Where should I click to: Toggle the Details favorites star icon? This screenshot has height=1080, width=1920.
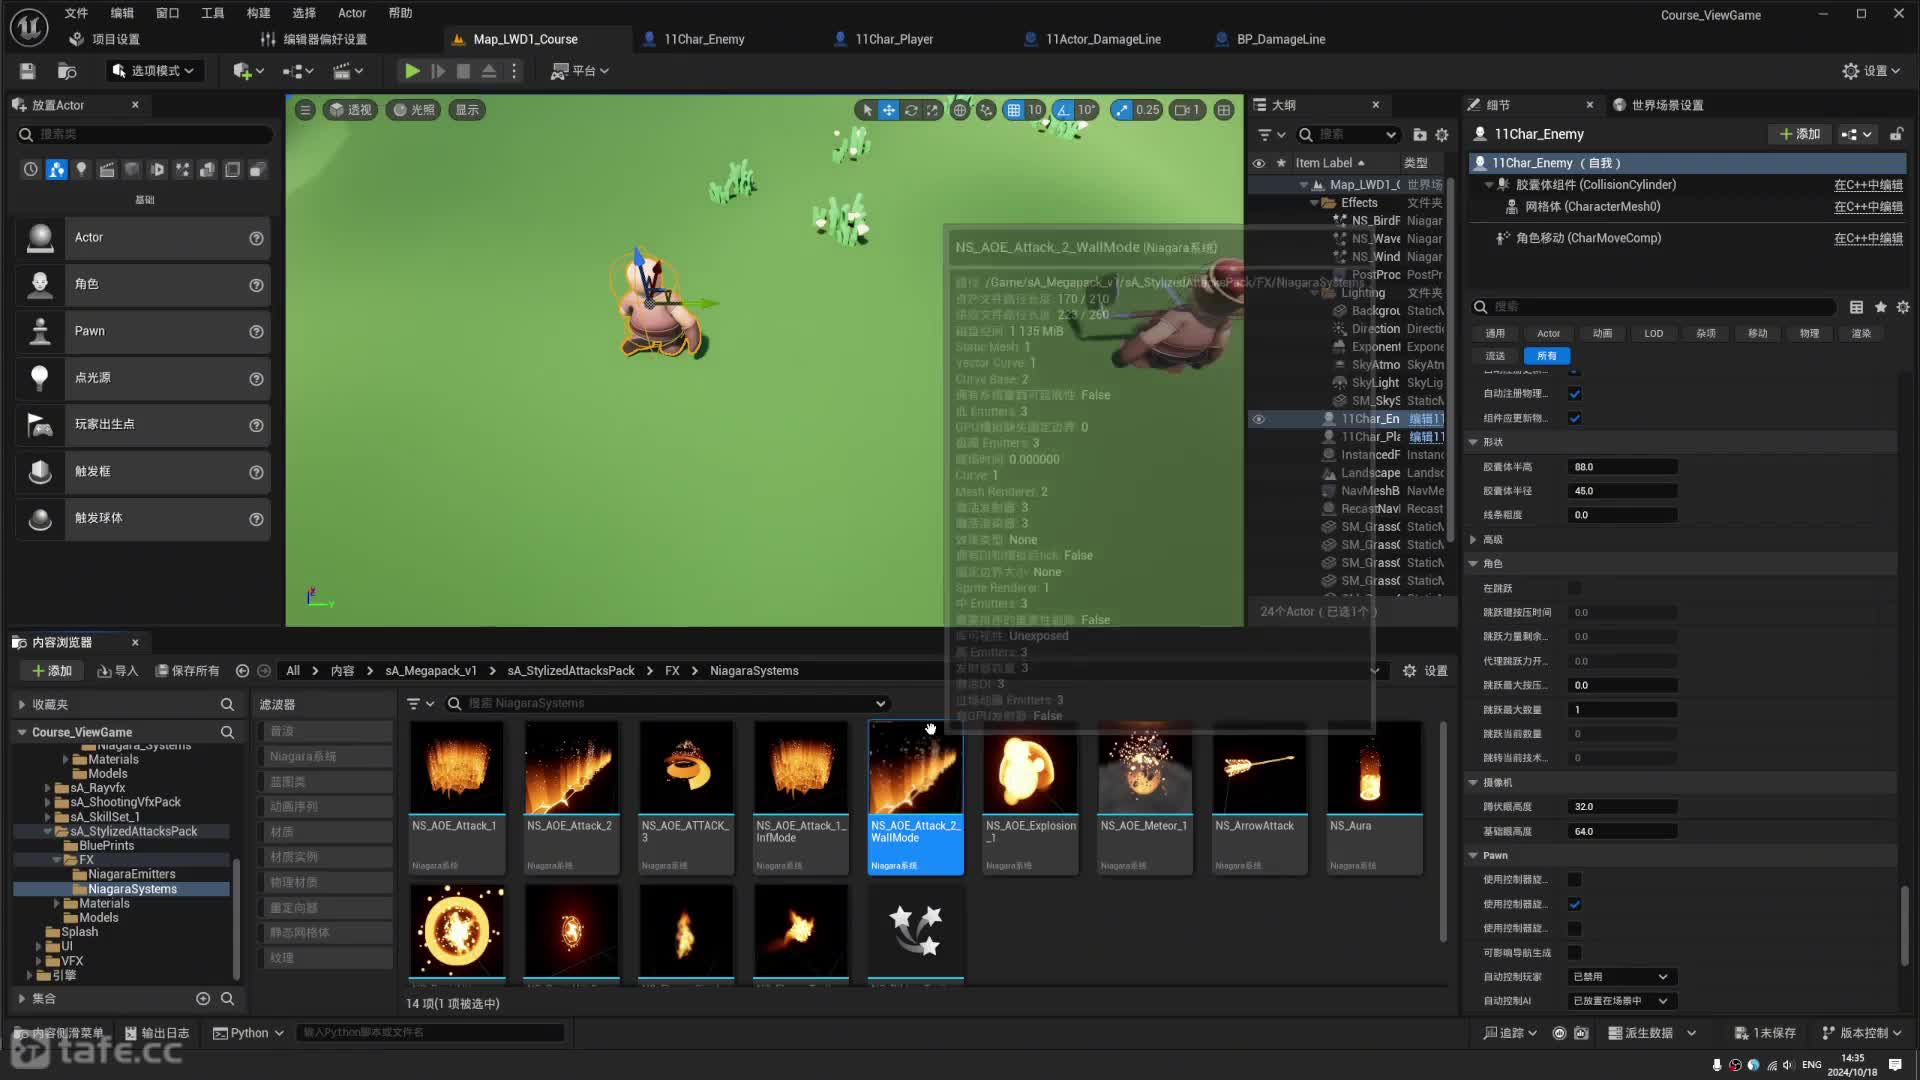[1880, 308]
